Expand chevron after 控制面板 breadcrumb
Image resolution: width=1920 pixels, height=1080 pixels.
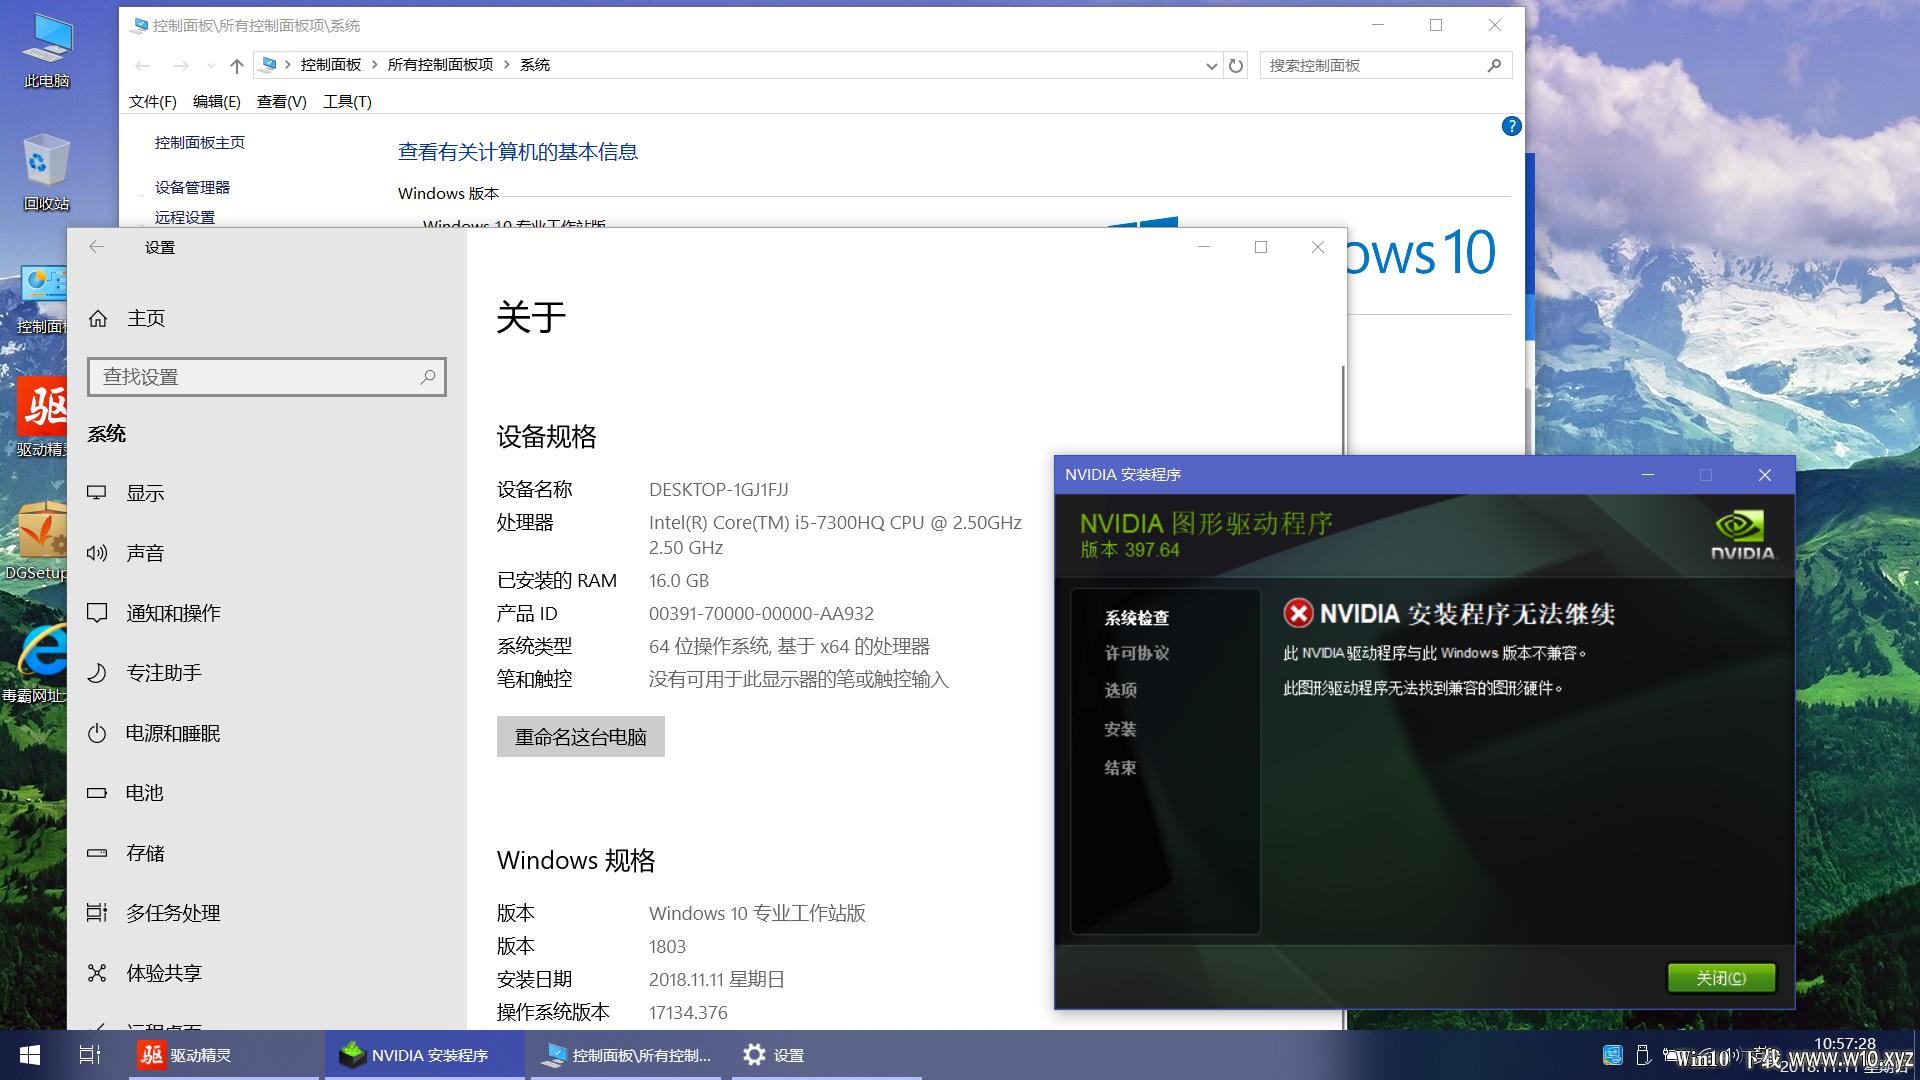tap(375, 65)
